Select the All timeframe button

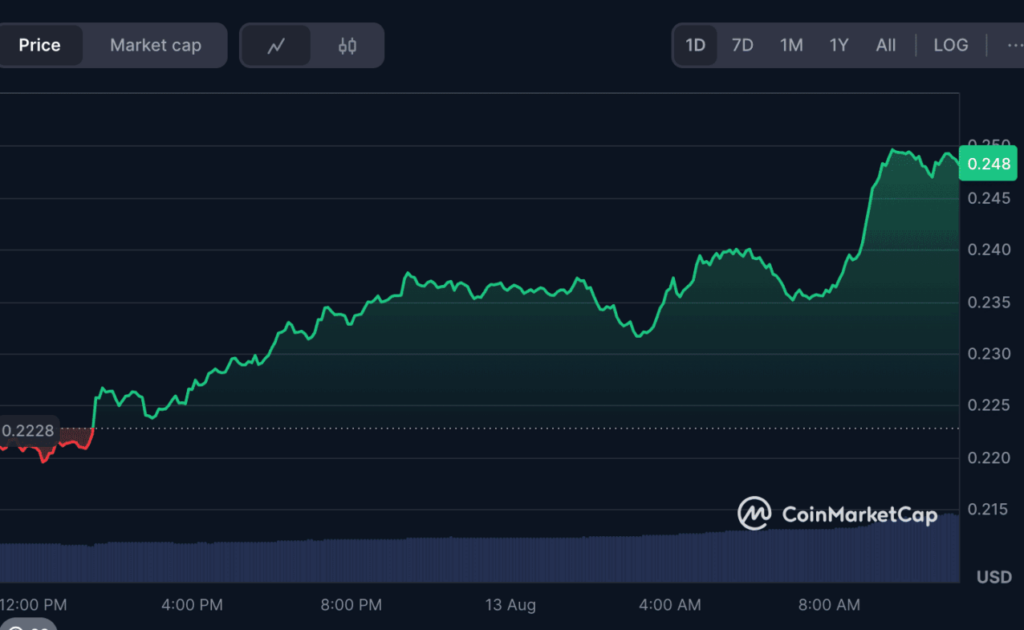[886, 44]
